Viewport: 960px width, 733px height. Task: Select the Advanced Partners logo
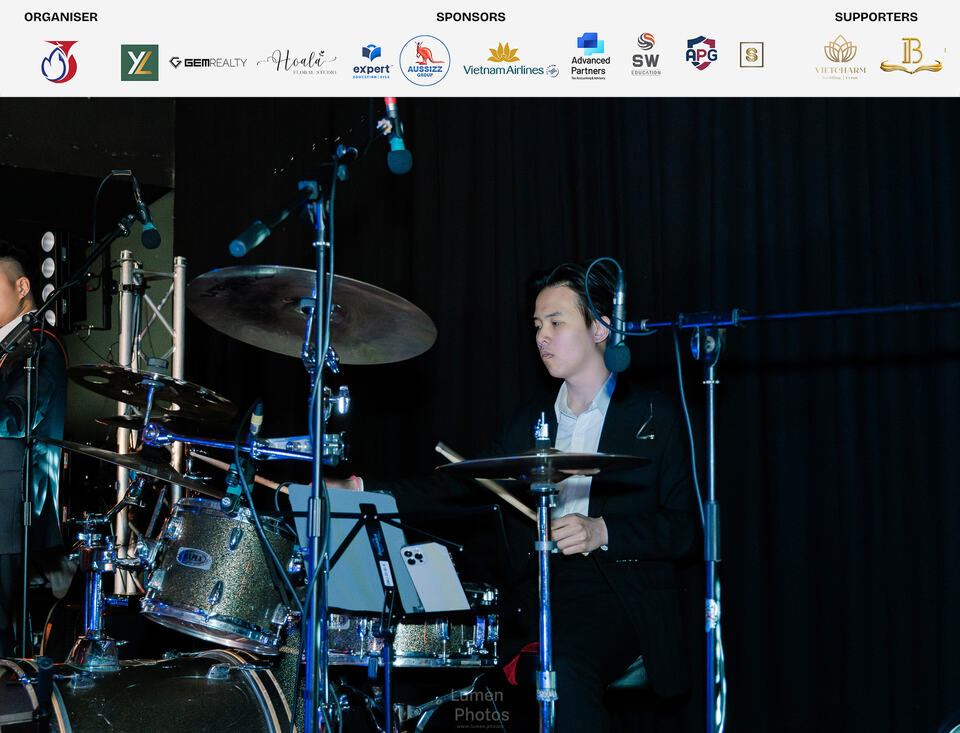(x=590, y=56)
